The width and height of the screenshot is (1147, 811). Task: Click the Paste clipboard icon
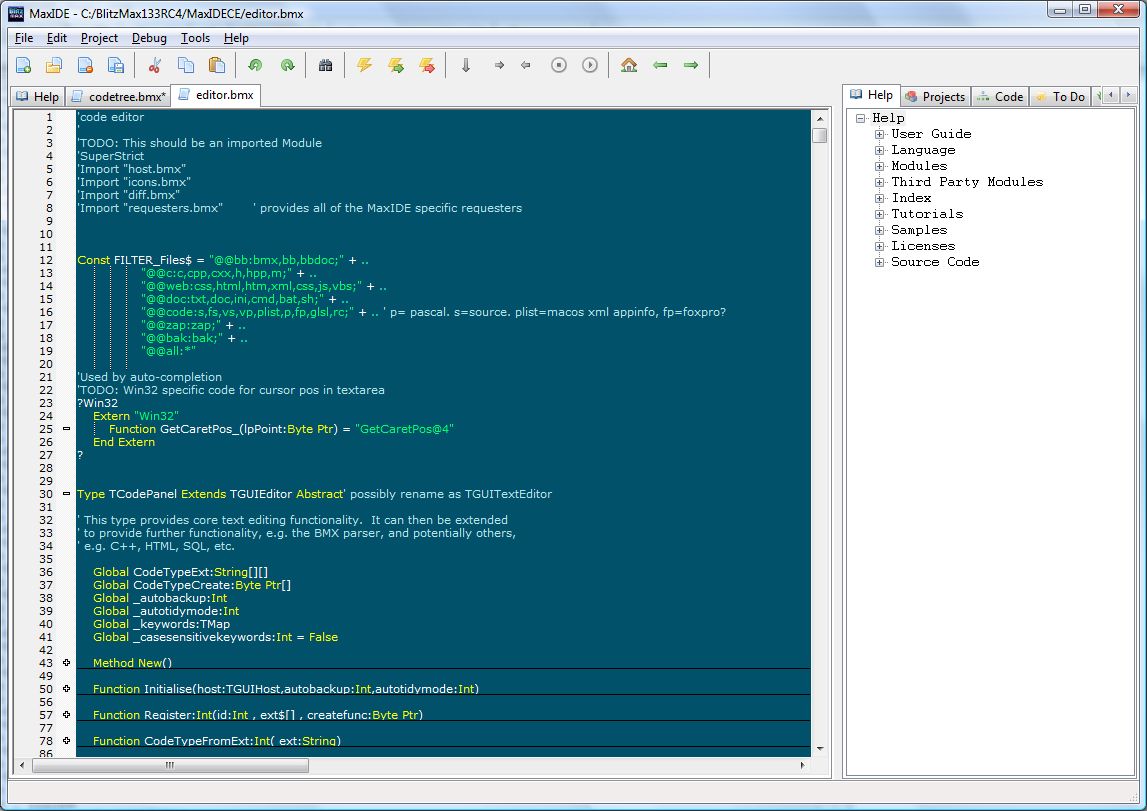[216, 65]
